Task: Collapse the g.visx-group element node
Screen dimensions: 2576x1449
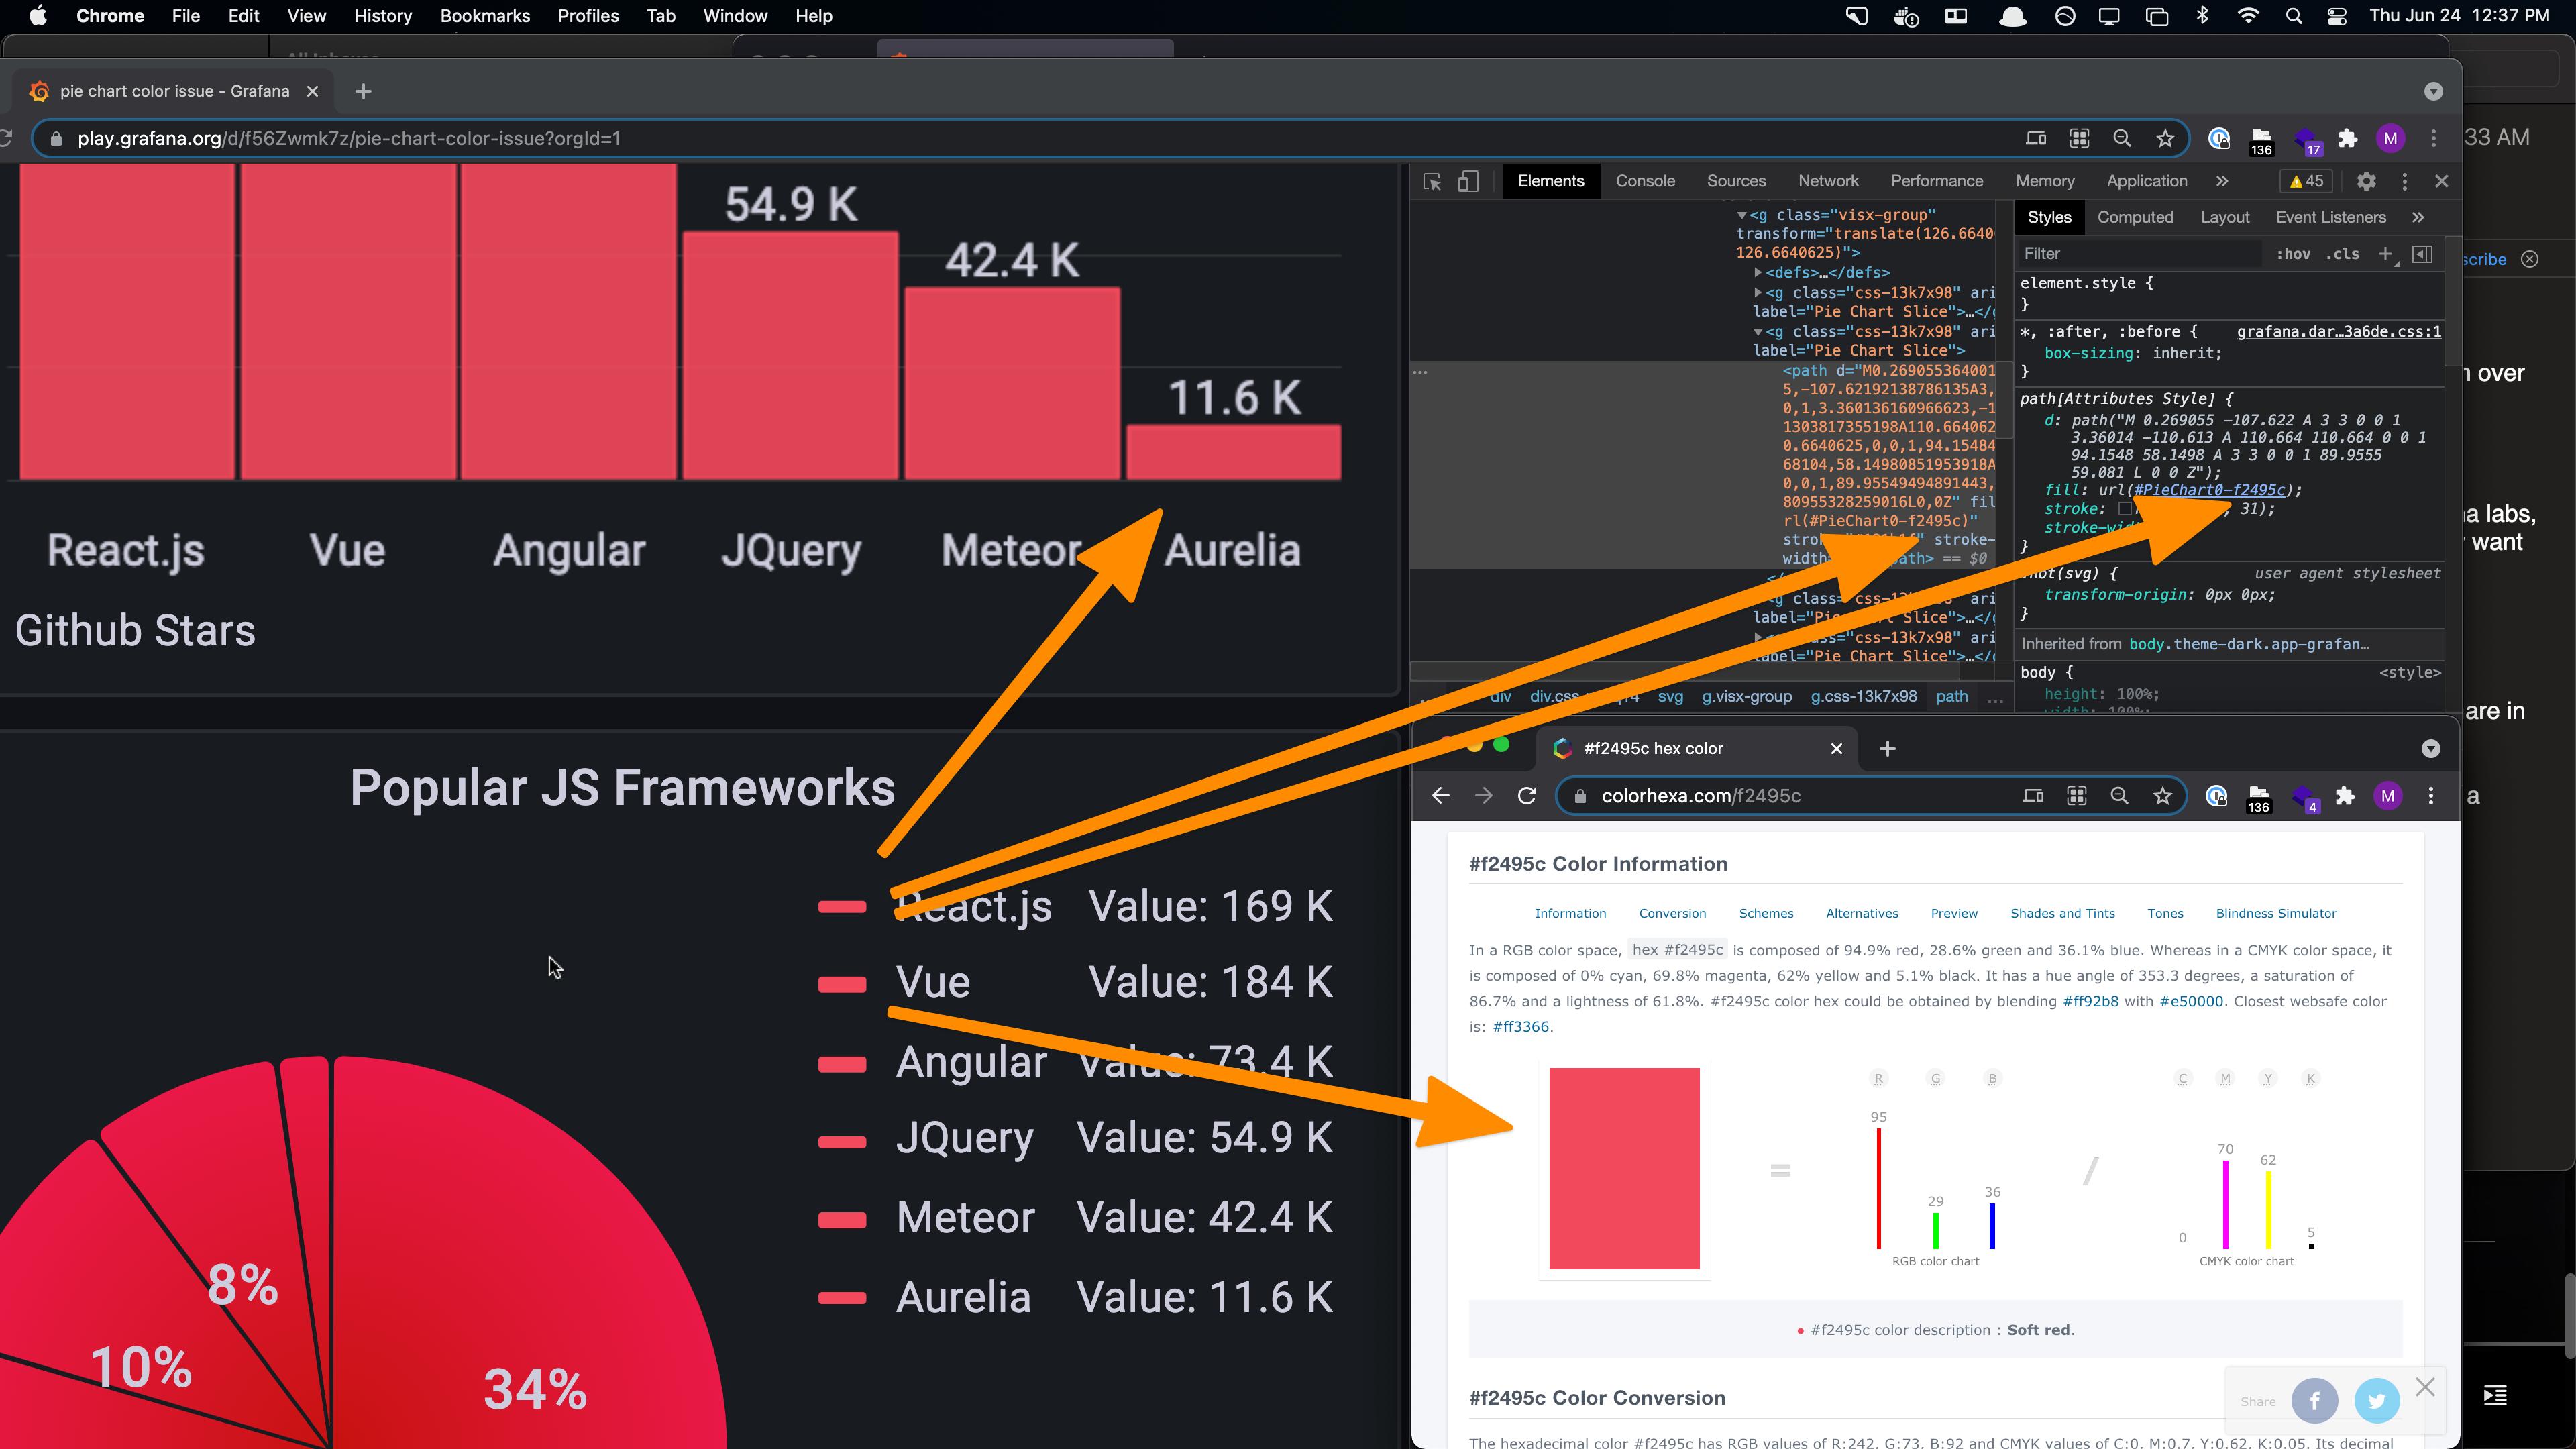Action: [x=1742, y=215]
